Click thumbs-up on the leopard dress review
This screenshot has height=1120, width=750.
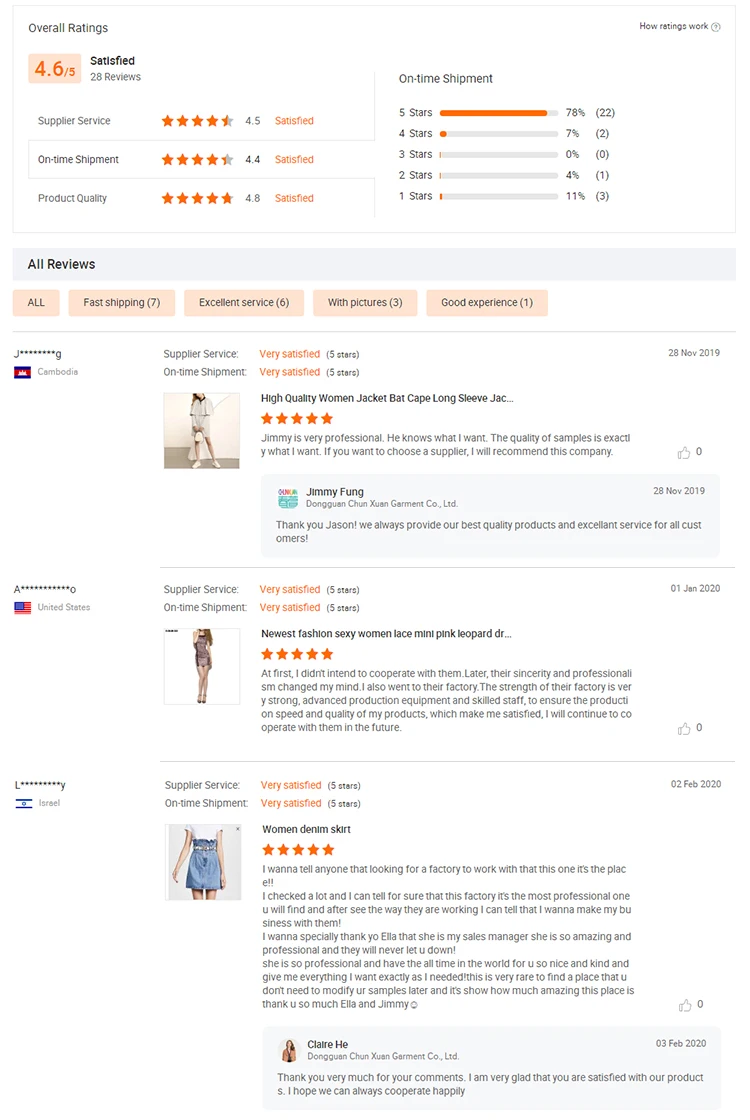pos(684,729)
